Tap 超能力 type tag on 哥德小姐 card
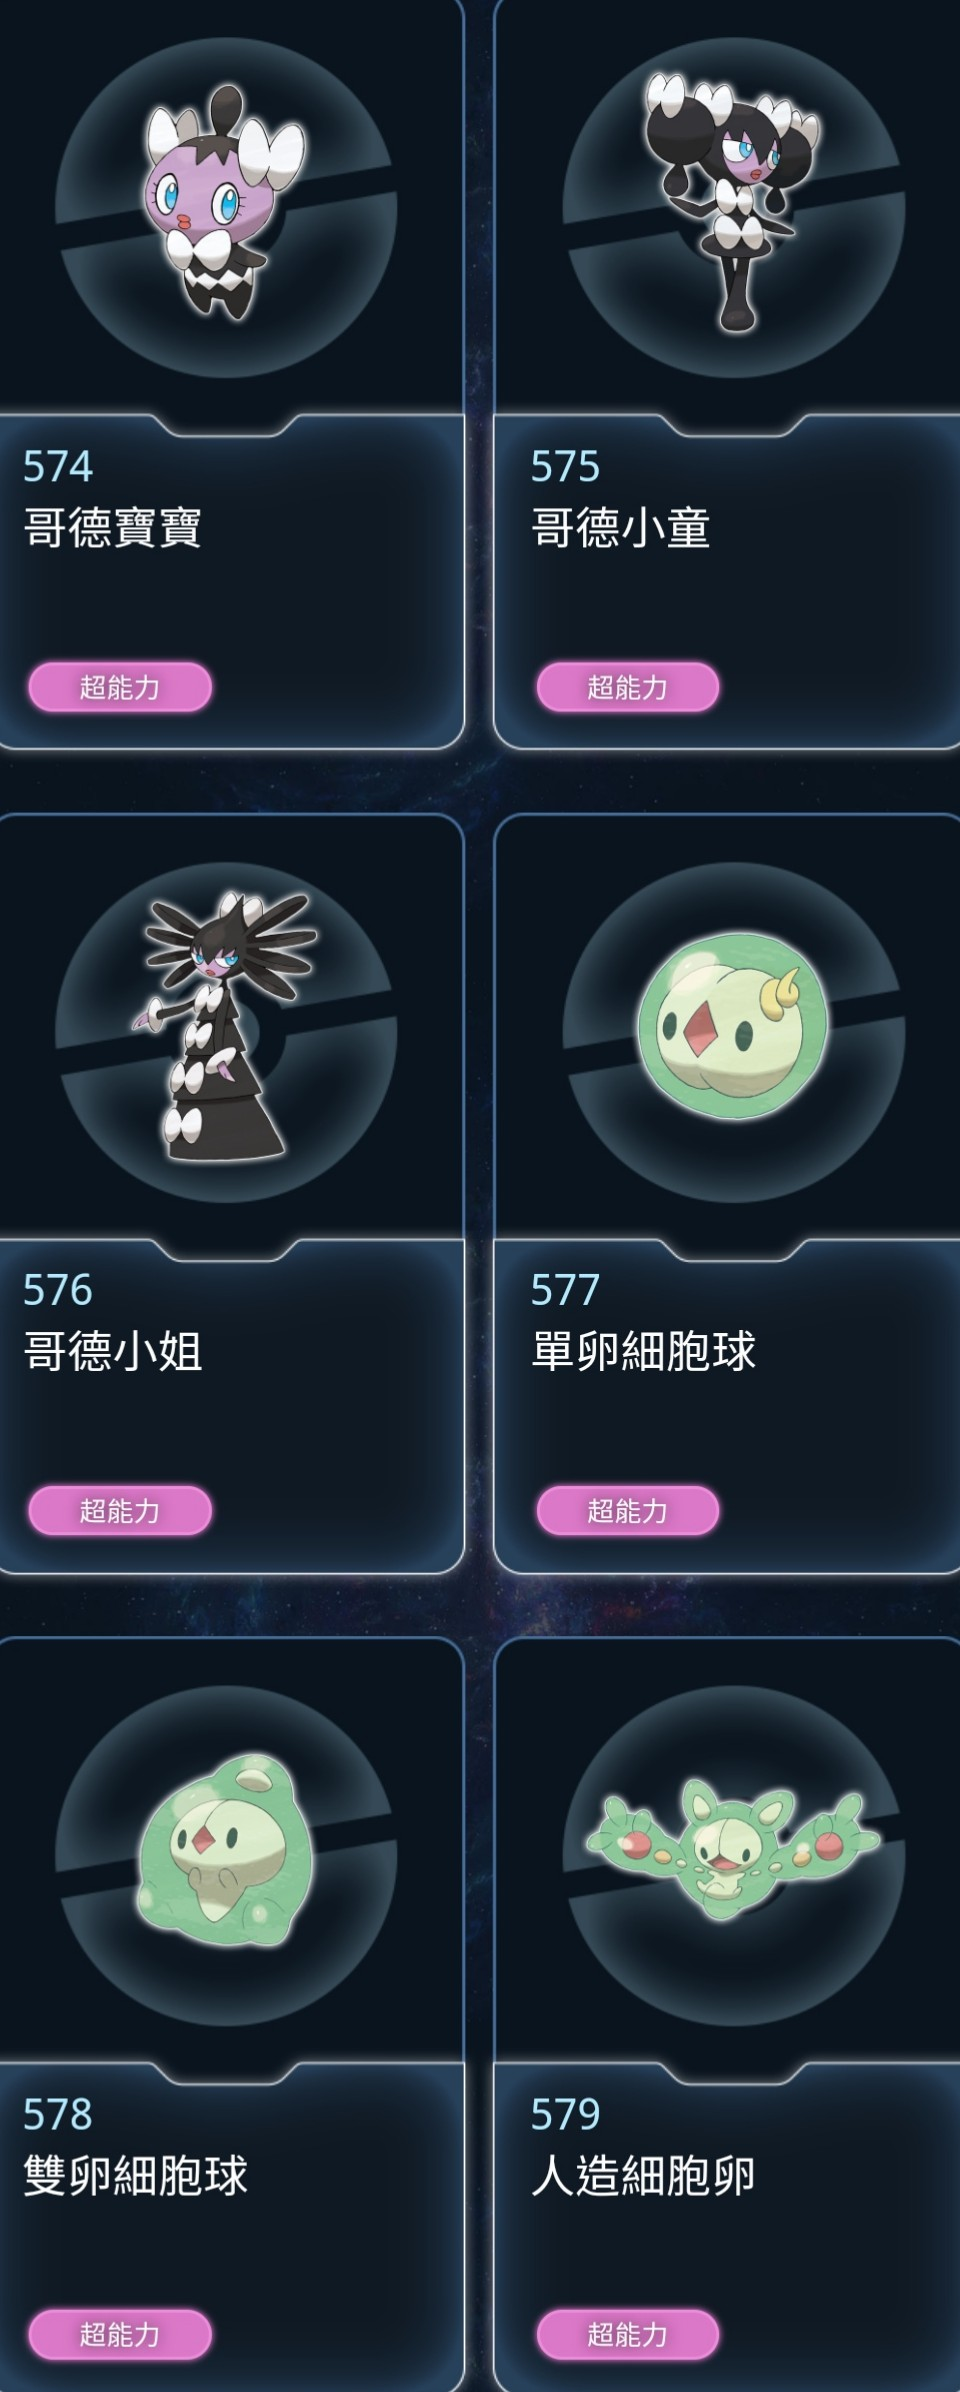This screenshot has height=2392, width=960. 120,1510
